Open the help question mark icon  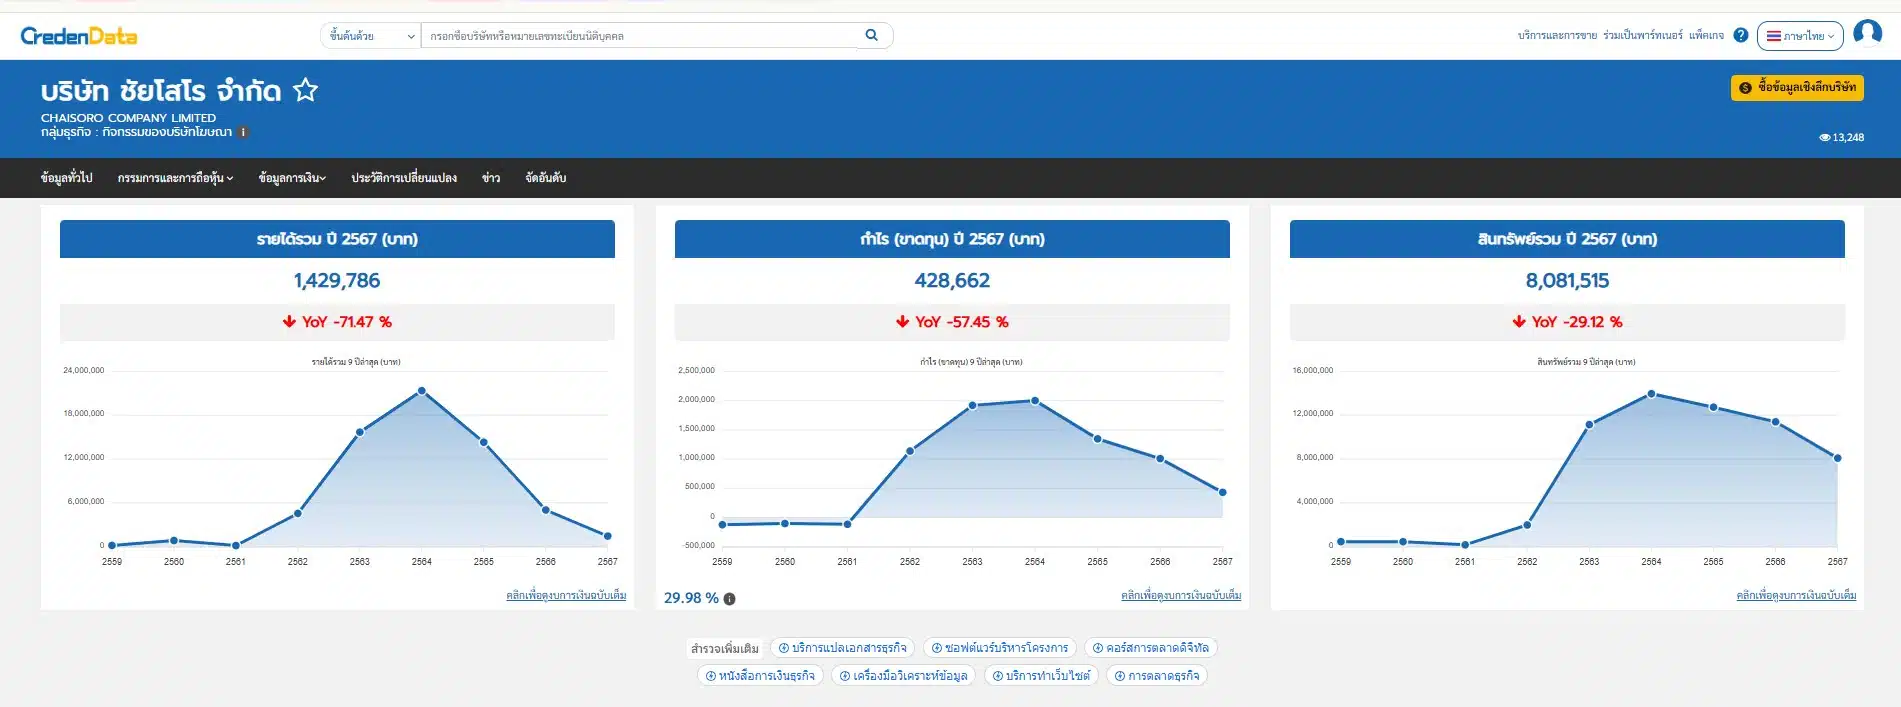[x=1740, y=35]
